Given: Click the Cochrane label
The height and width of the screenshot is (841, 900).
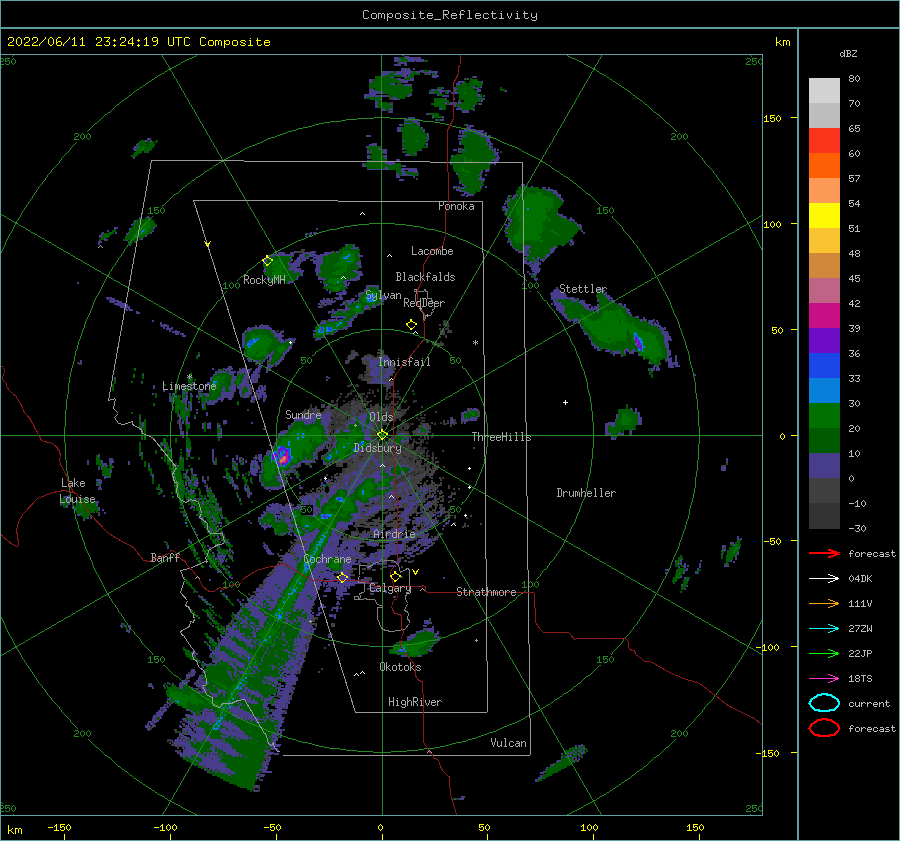Looking at the screenshot, I should pyautogui.click(x=327, y=559).
